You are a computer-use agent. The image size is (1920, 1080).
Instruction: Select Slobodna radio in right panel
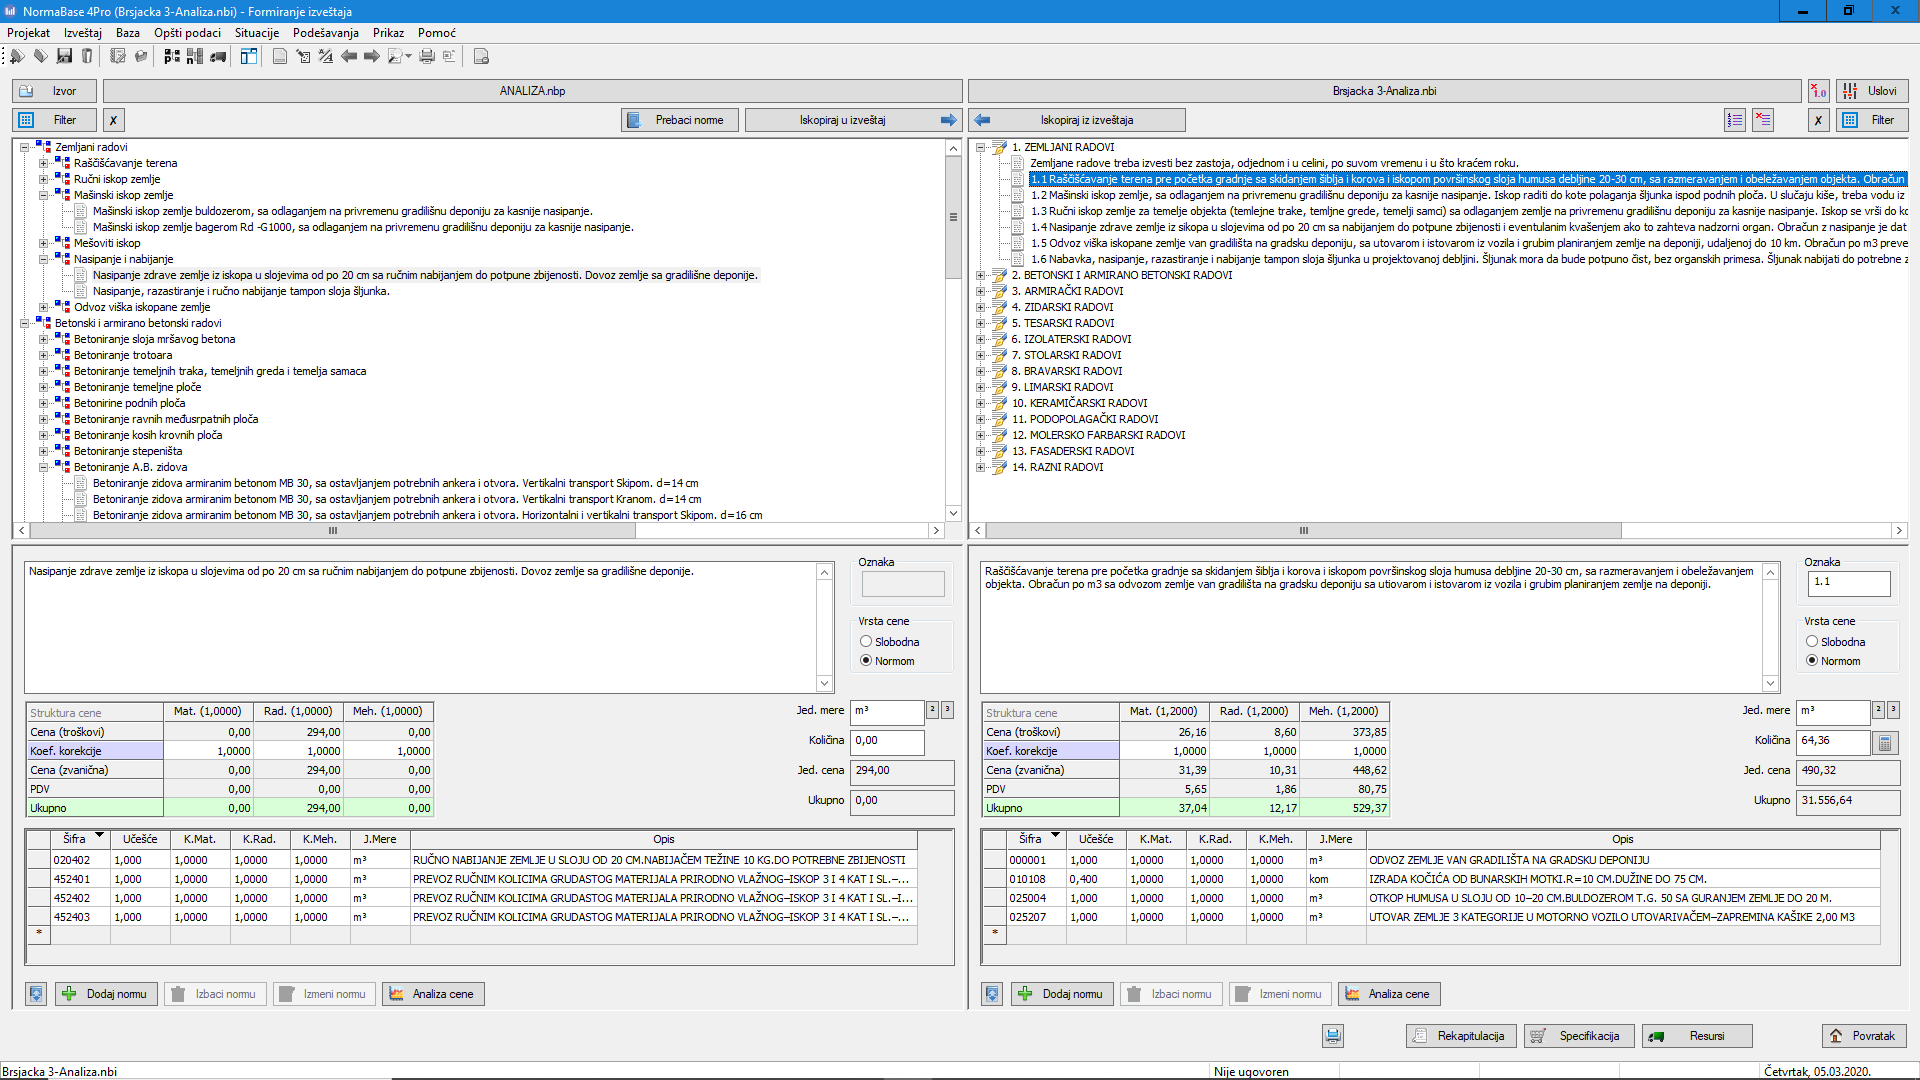[1812, 642]
